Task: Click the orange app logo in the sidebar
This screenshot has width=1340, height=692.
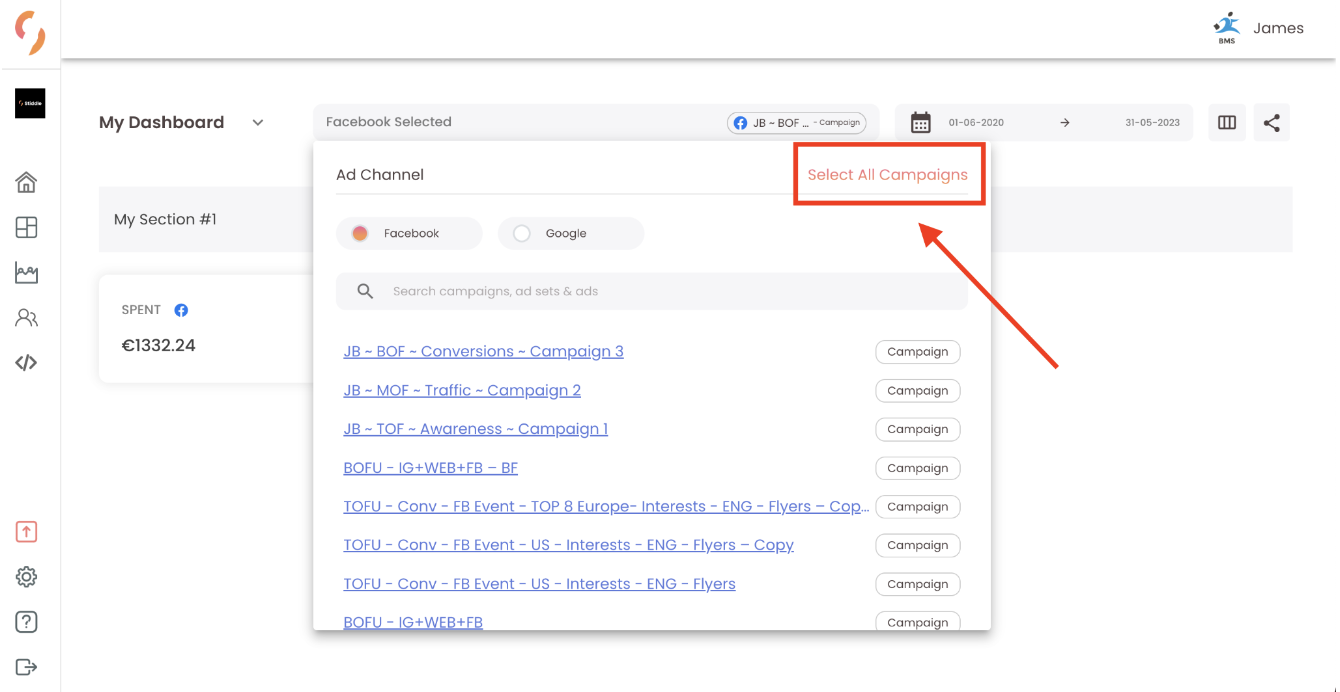Action: point(30,33)
